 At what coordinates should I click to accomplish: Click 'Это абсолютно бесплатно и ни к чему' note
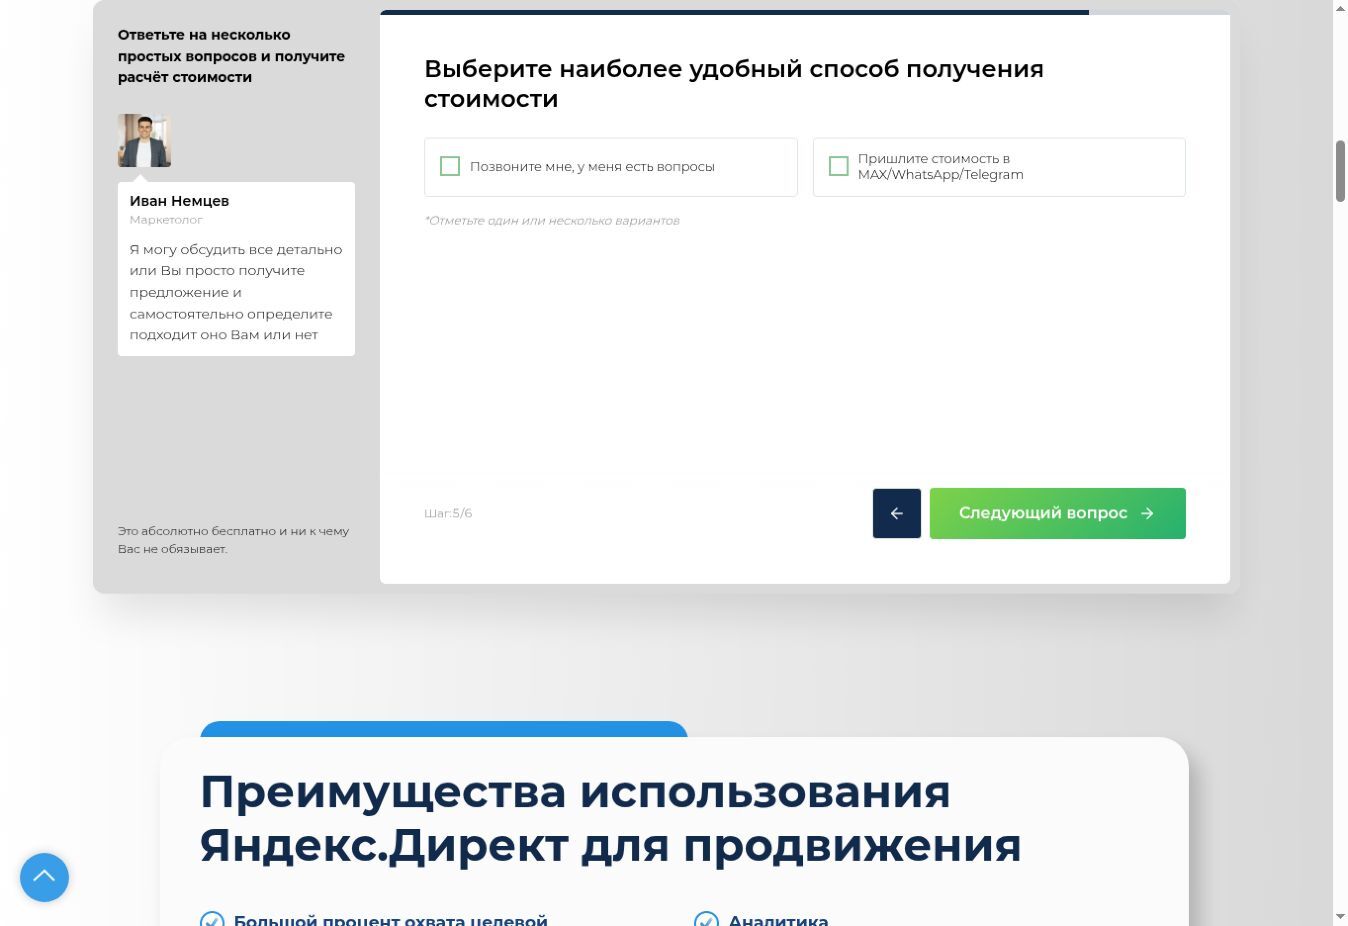tap(233, 540)
